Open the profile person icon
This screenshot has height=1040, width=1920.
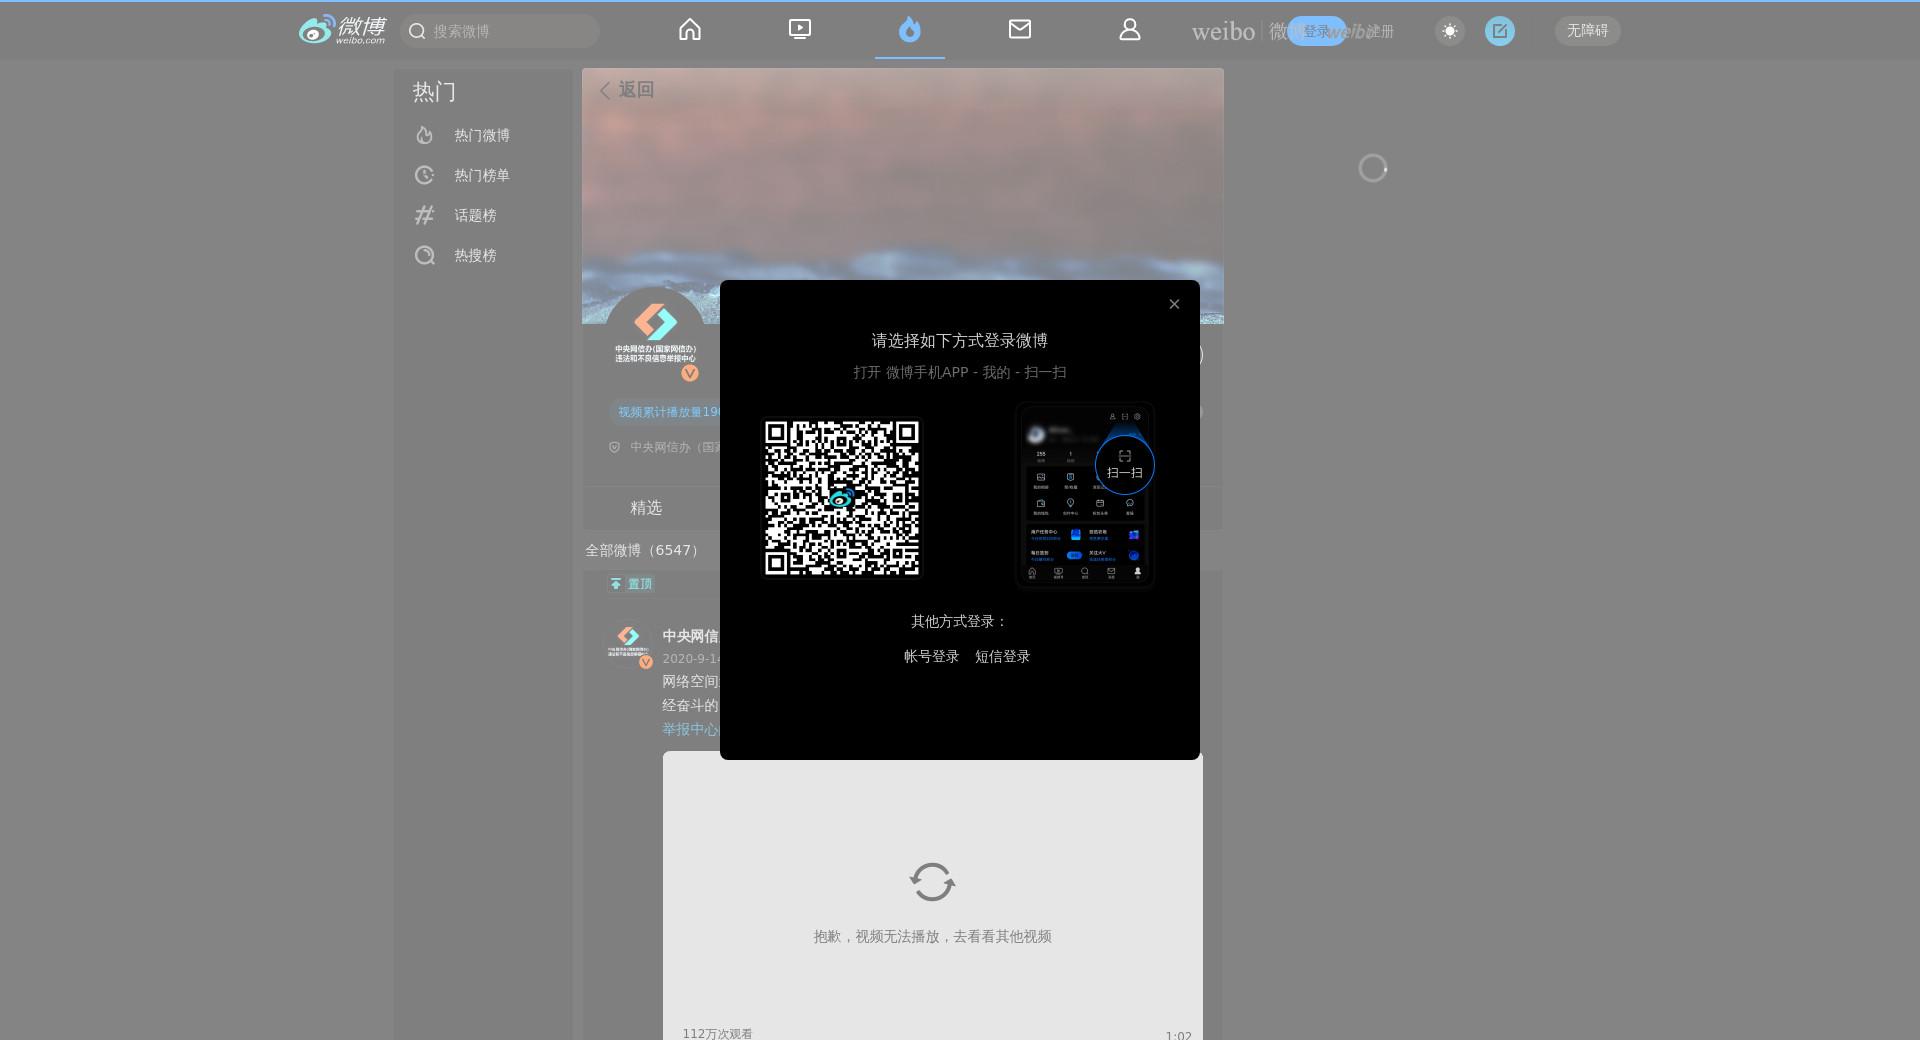[x=1130, y=30]
